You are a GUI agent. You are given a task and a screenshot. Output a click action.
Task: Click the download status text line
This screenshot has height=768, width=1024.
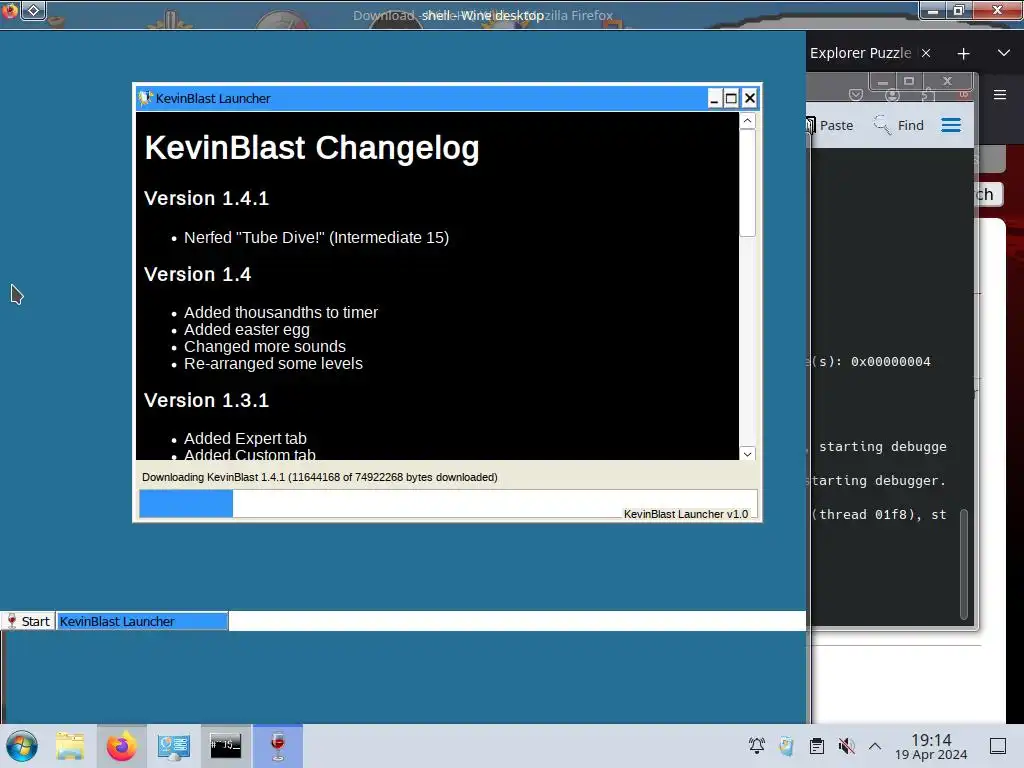(x=319, y=477)
